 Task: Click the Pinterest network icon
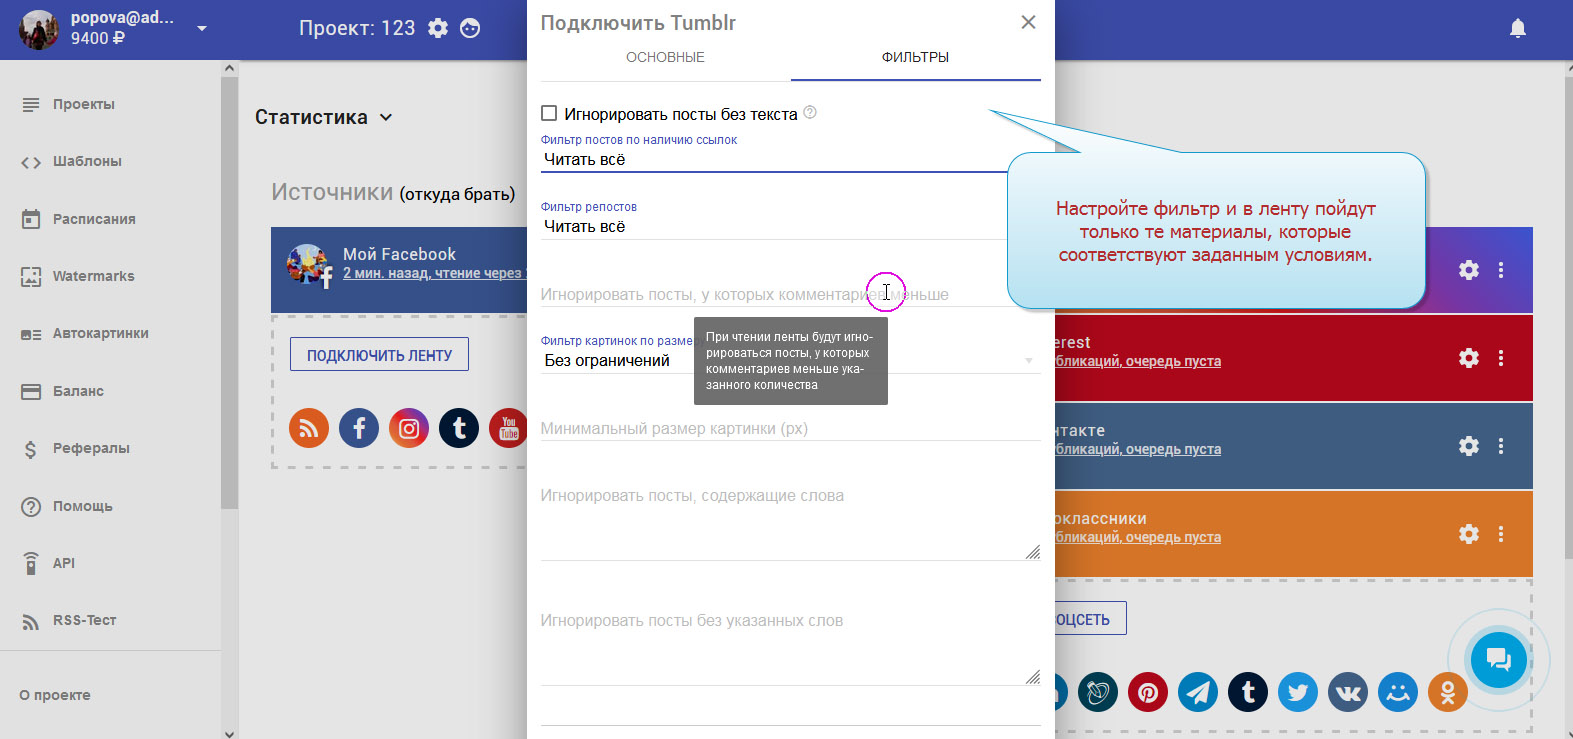click(x=1148, y=692)
